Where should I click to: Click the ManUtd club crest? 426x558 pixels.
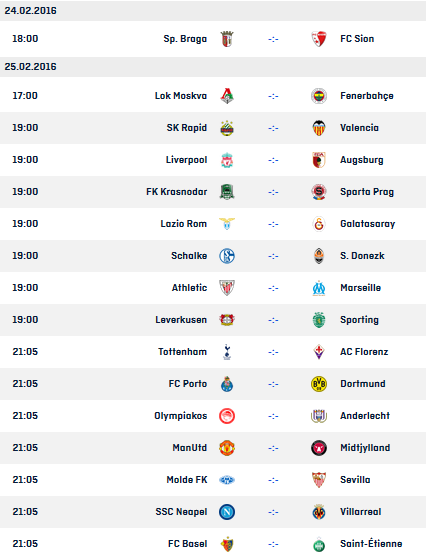227,448
